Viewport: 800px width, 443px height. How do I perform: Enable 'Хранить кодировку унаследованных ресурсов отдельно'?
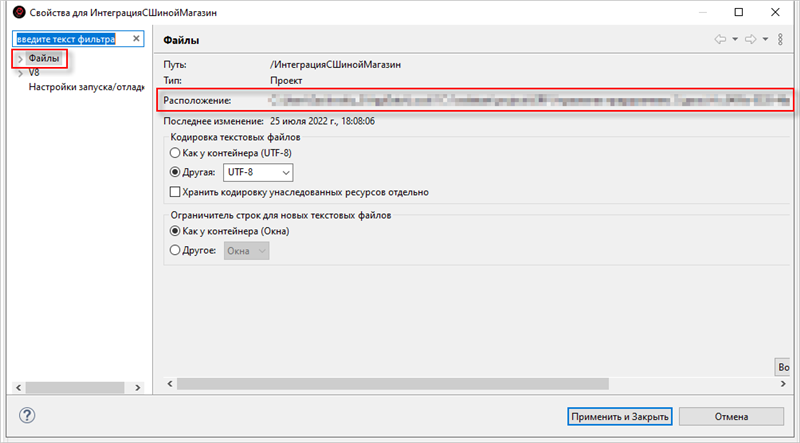click(x=176, y=192)
